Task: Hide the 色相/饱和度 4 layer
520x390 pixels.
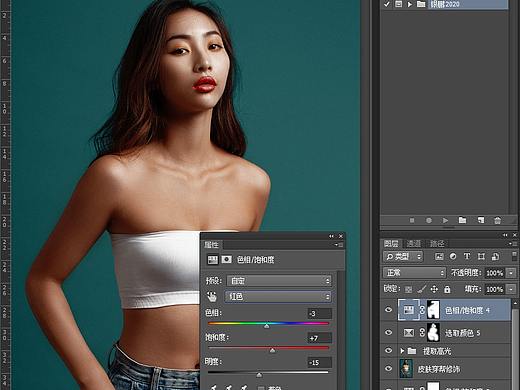Action: (x=388, y=310)
